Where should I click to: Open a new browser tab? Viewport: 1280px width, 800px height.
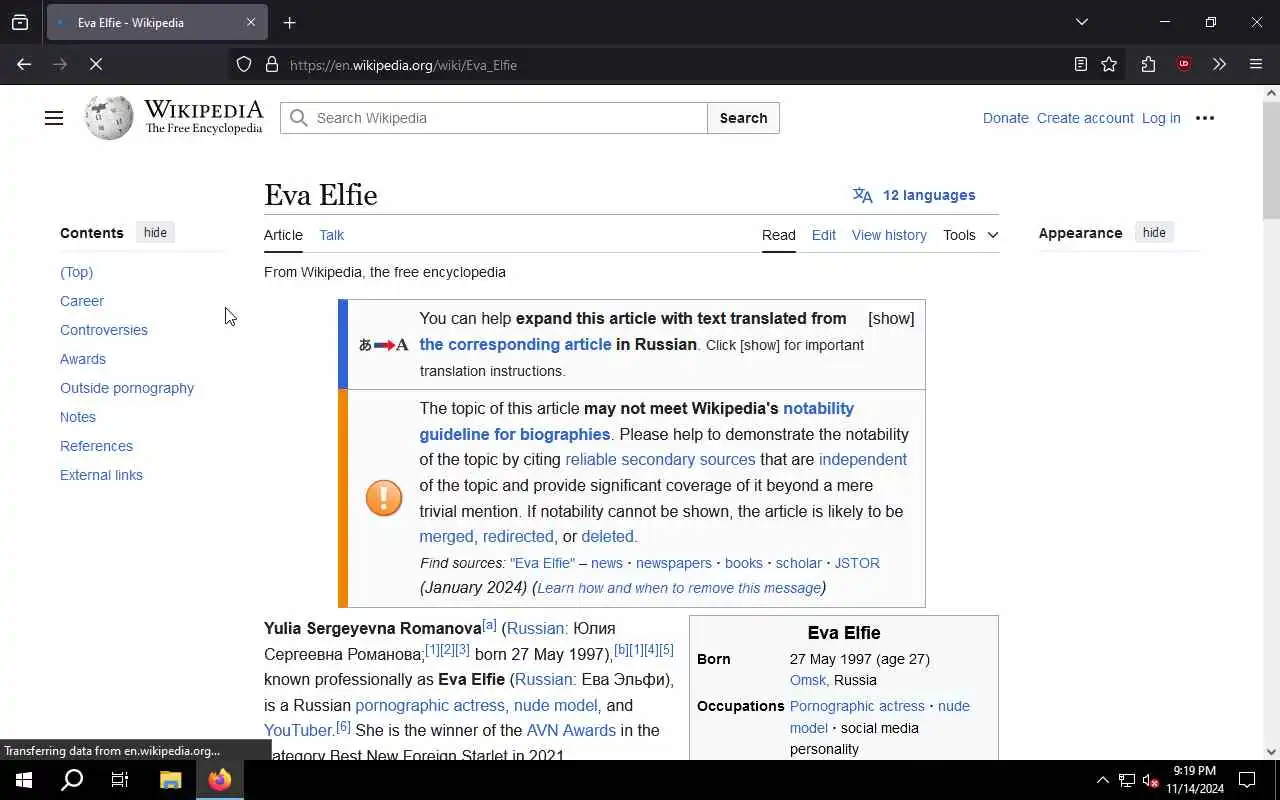point(290,22)
